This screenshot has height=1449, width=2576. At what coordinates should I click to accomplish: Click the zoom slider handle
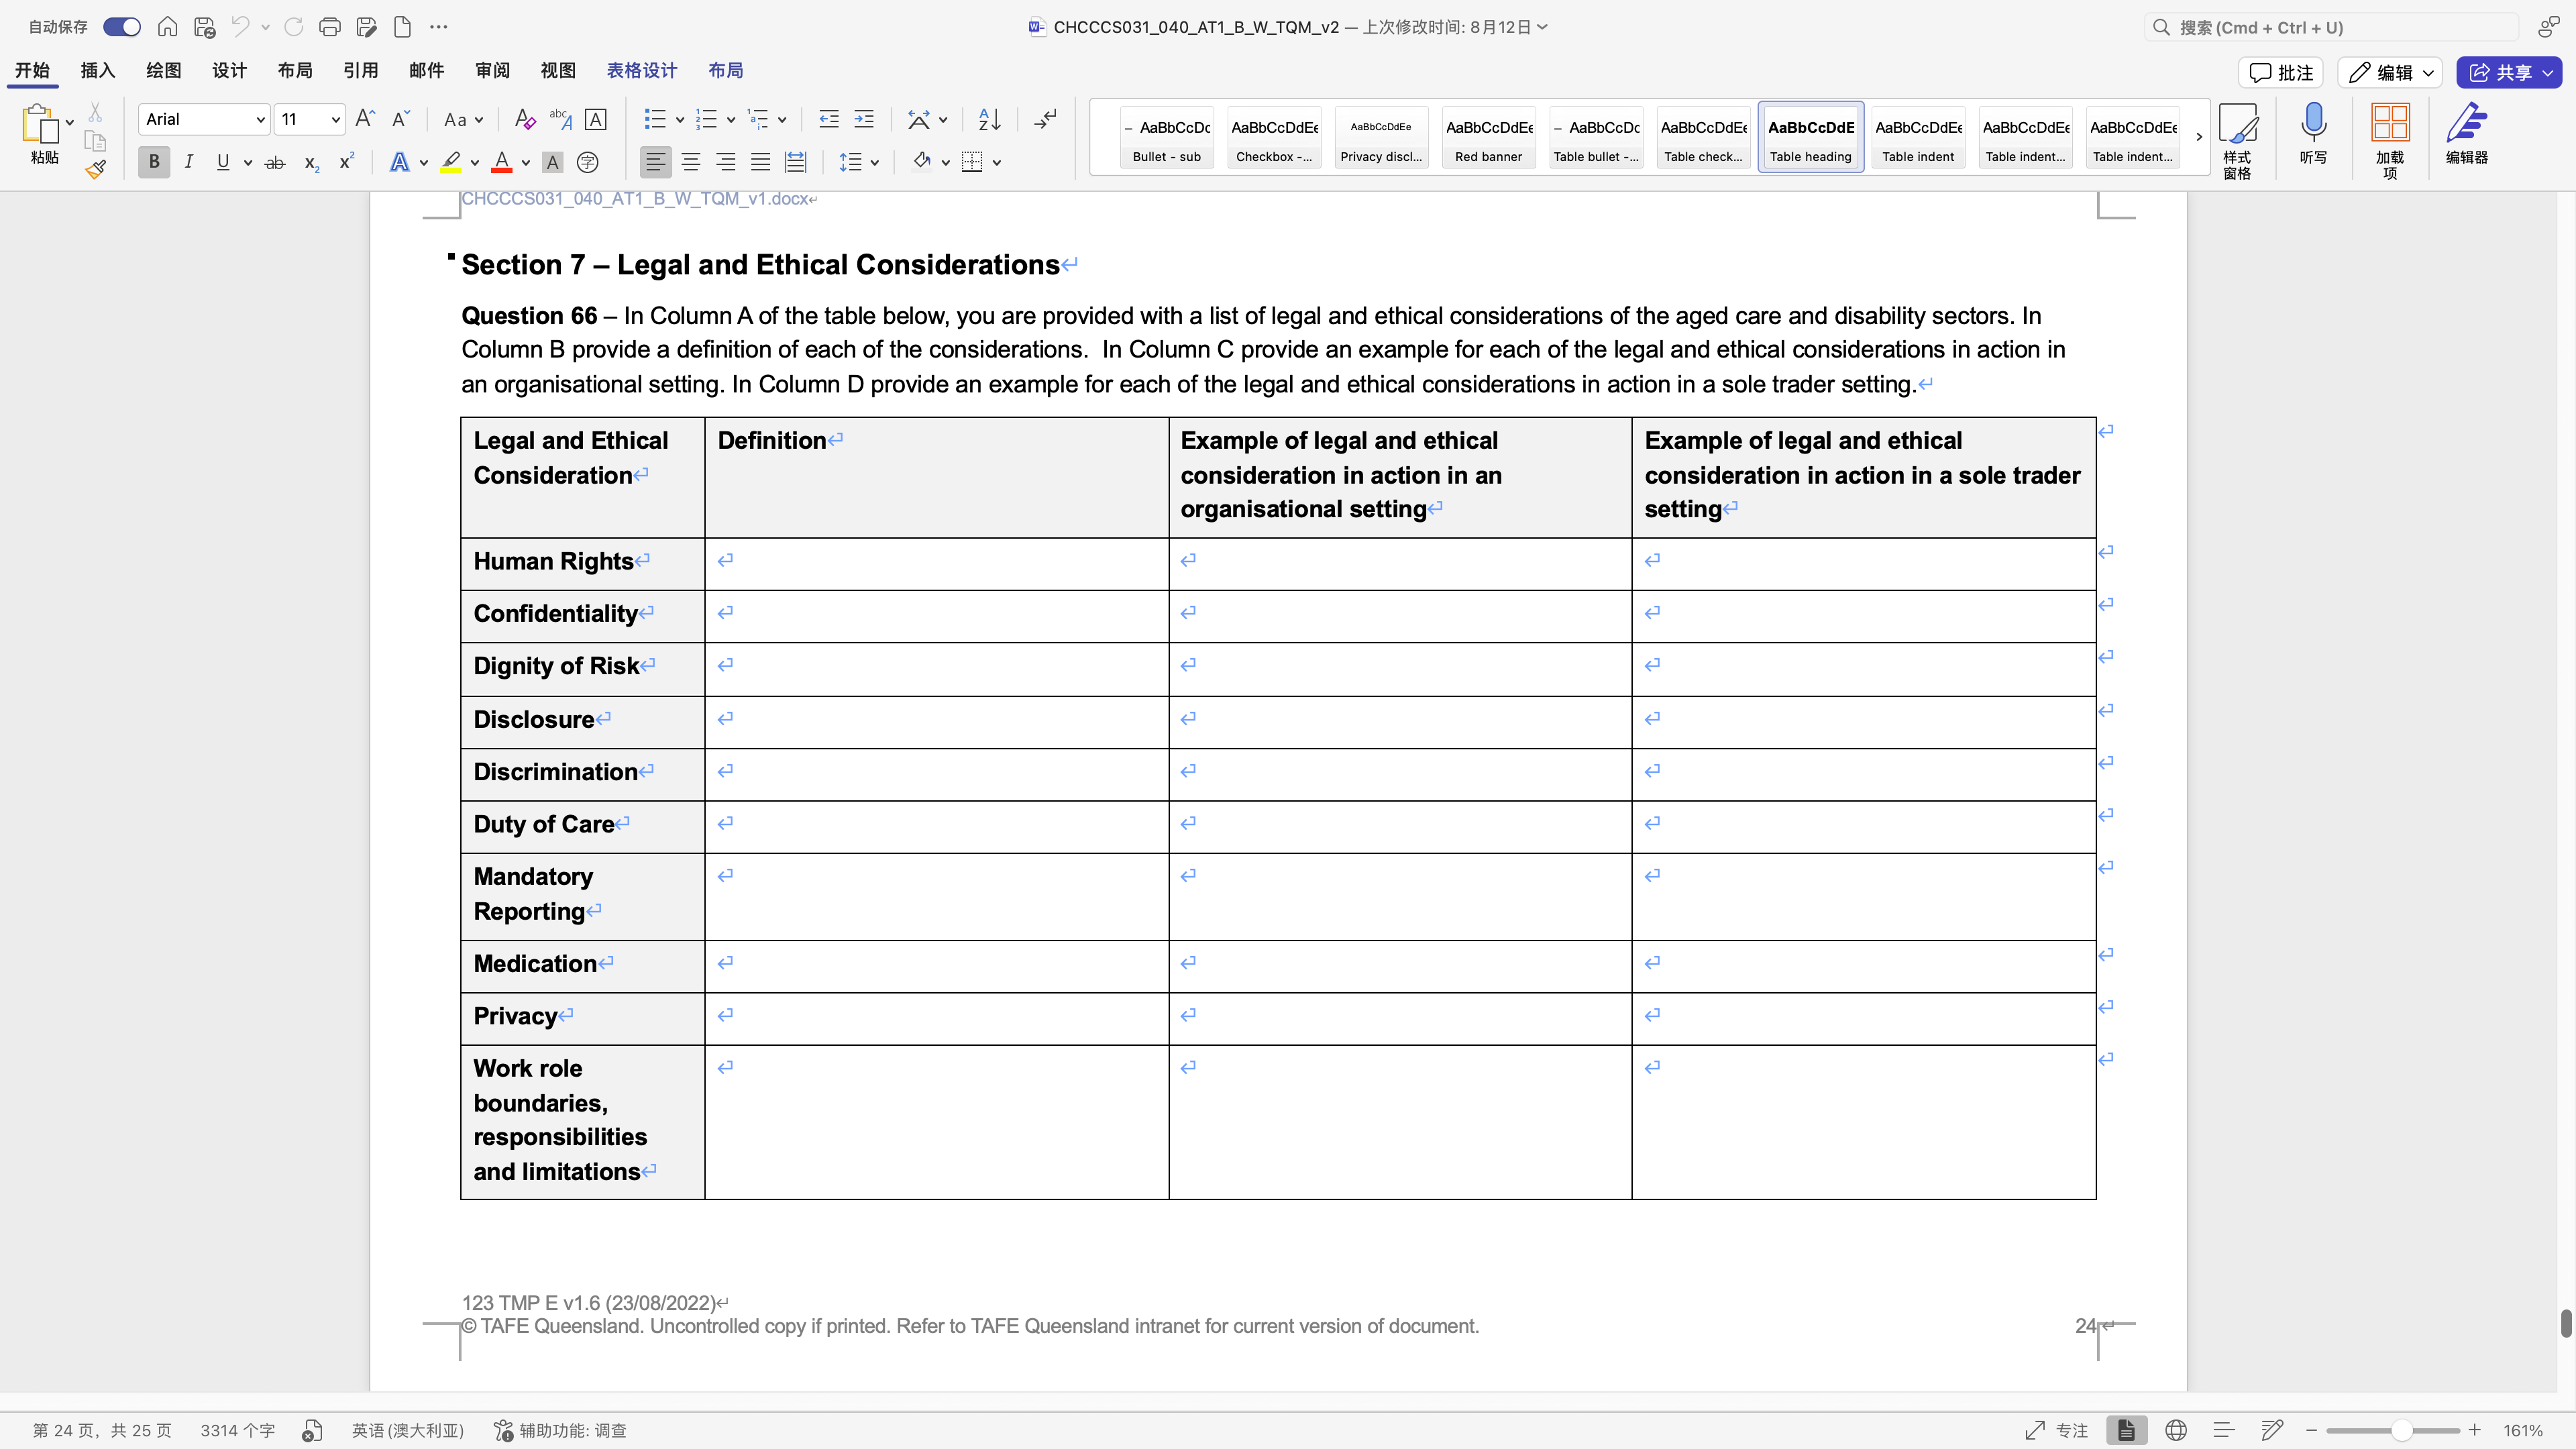pyautogui.click(x=2401, y=1431)
